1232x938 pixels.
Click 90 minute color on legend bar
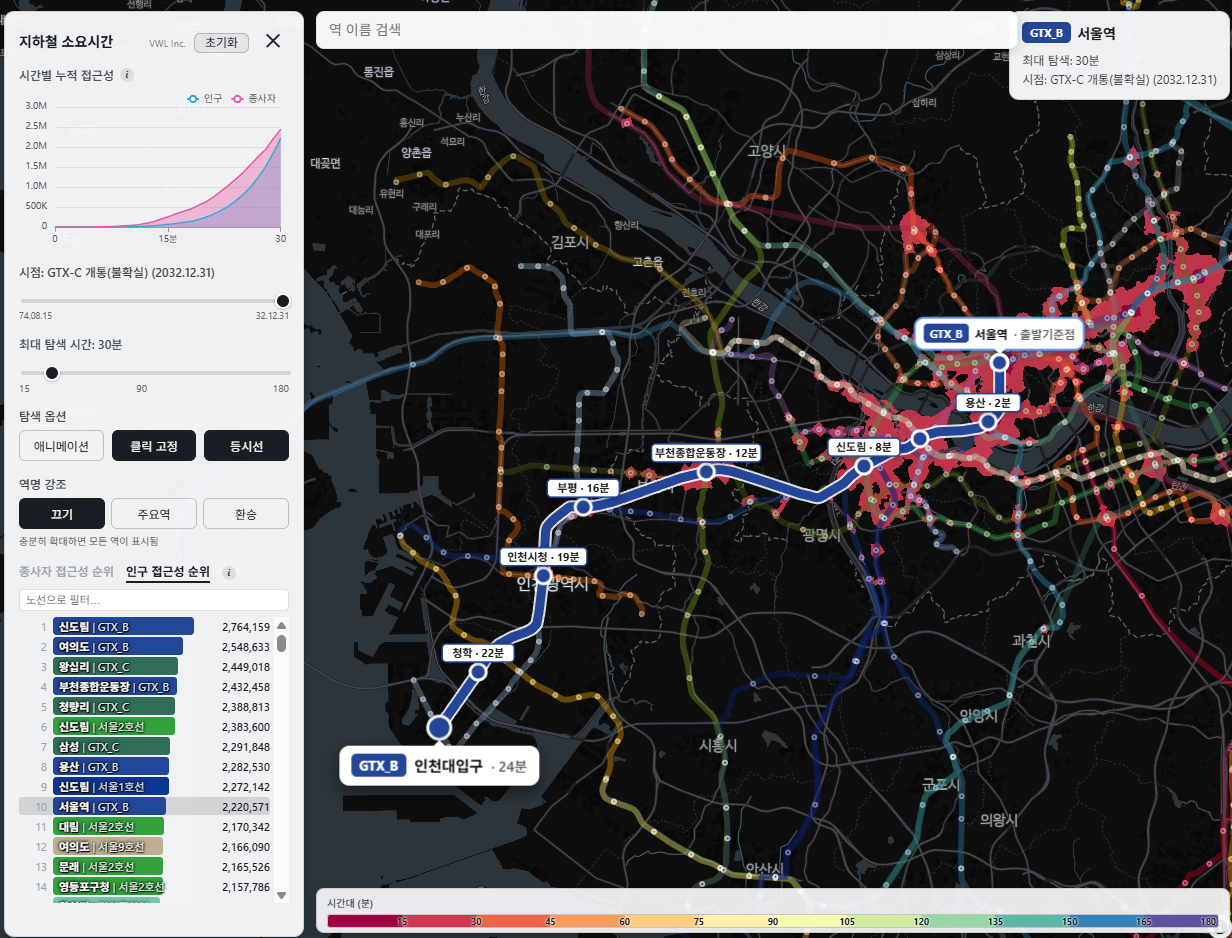773,921
